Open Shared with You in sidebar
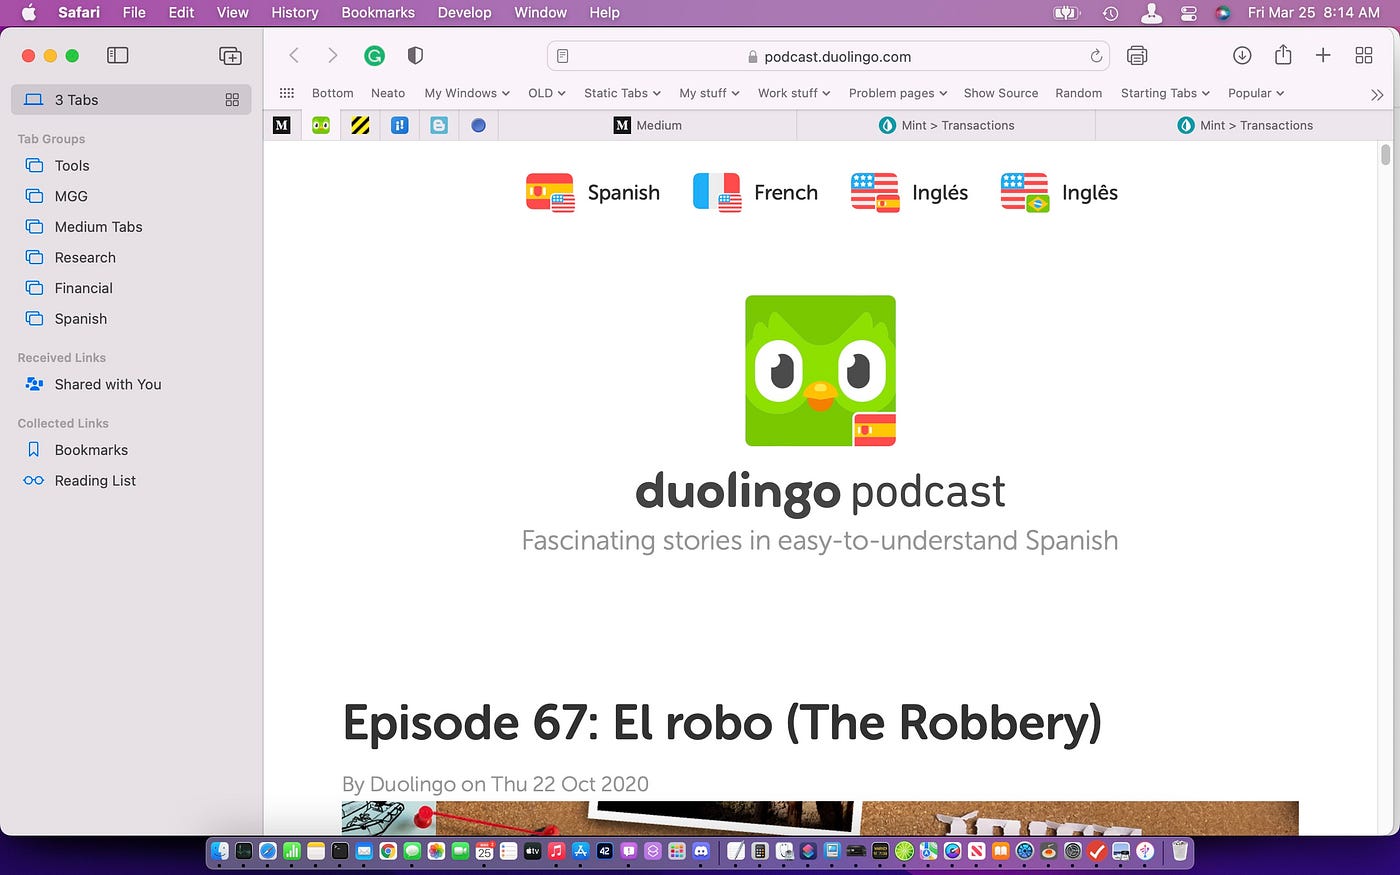This screenshot has height=875, width=1400. [x=107, y=384]
